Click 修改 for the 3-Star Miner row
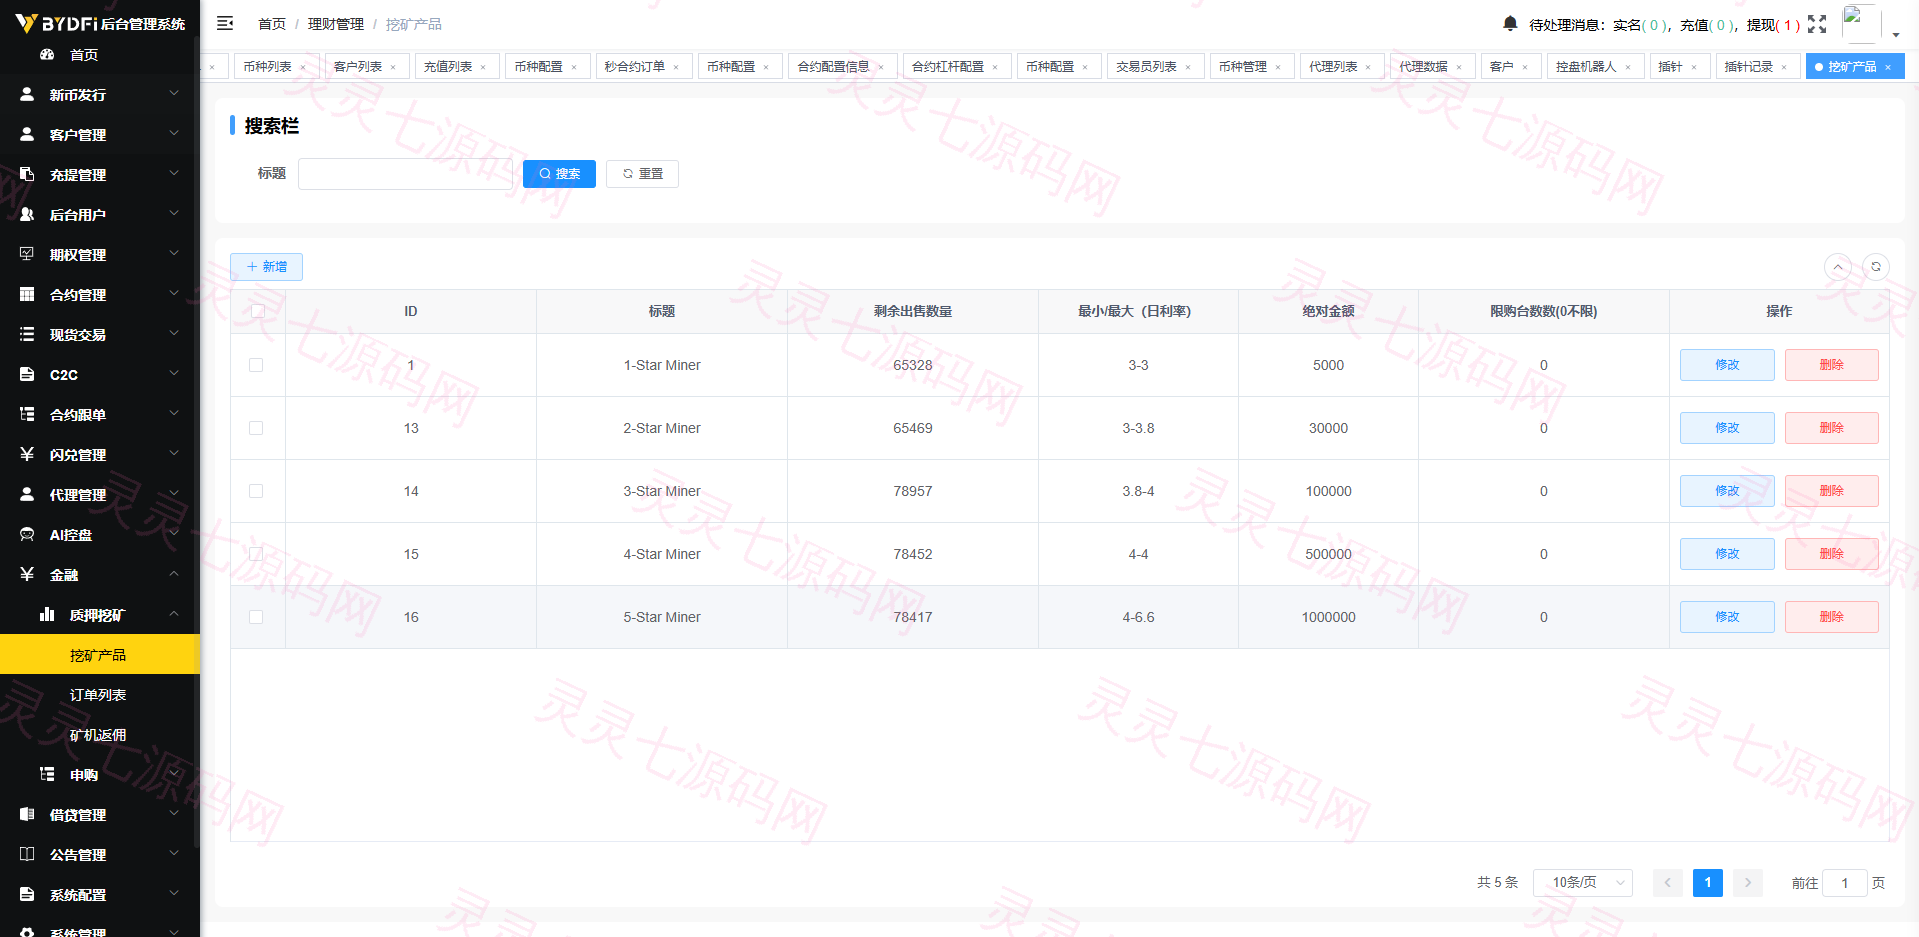 1727,491
